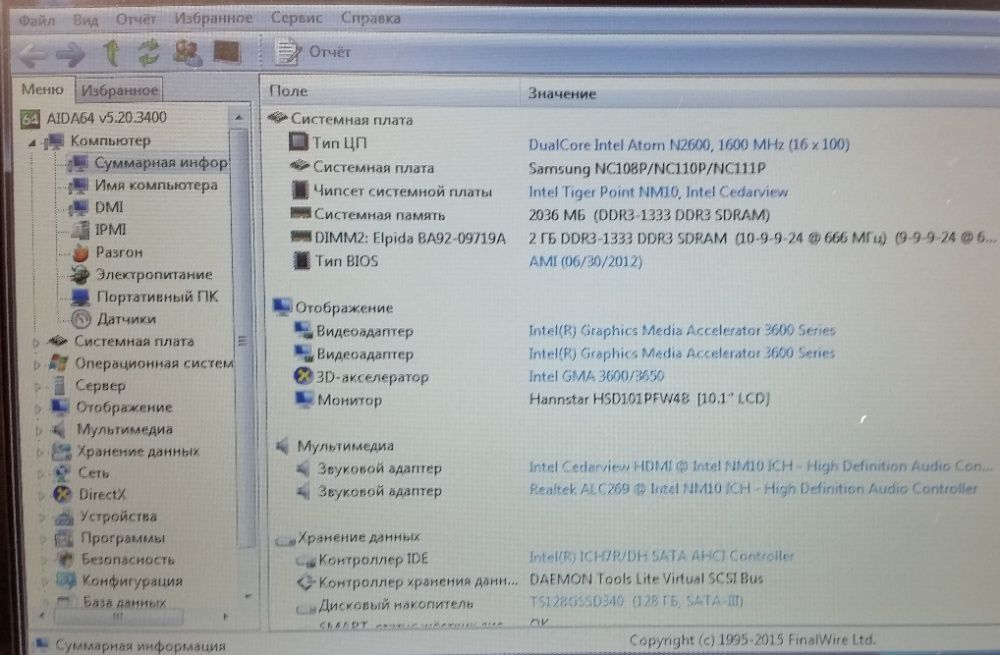Click the 3D-акселератор icon
The width and height of the screenshot is (1000, 655).
coord(303,376)
